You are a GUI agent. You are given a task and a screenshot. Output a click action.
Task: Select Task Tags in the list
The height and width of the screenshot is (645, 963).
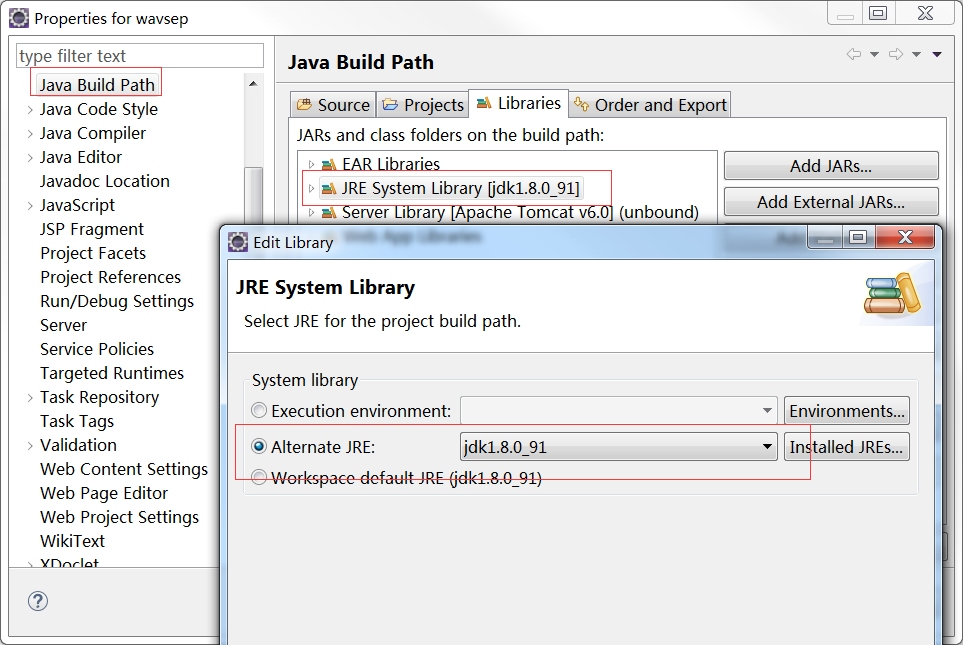point(77,421)
